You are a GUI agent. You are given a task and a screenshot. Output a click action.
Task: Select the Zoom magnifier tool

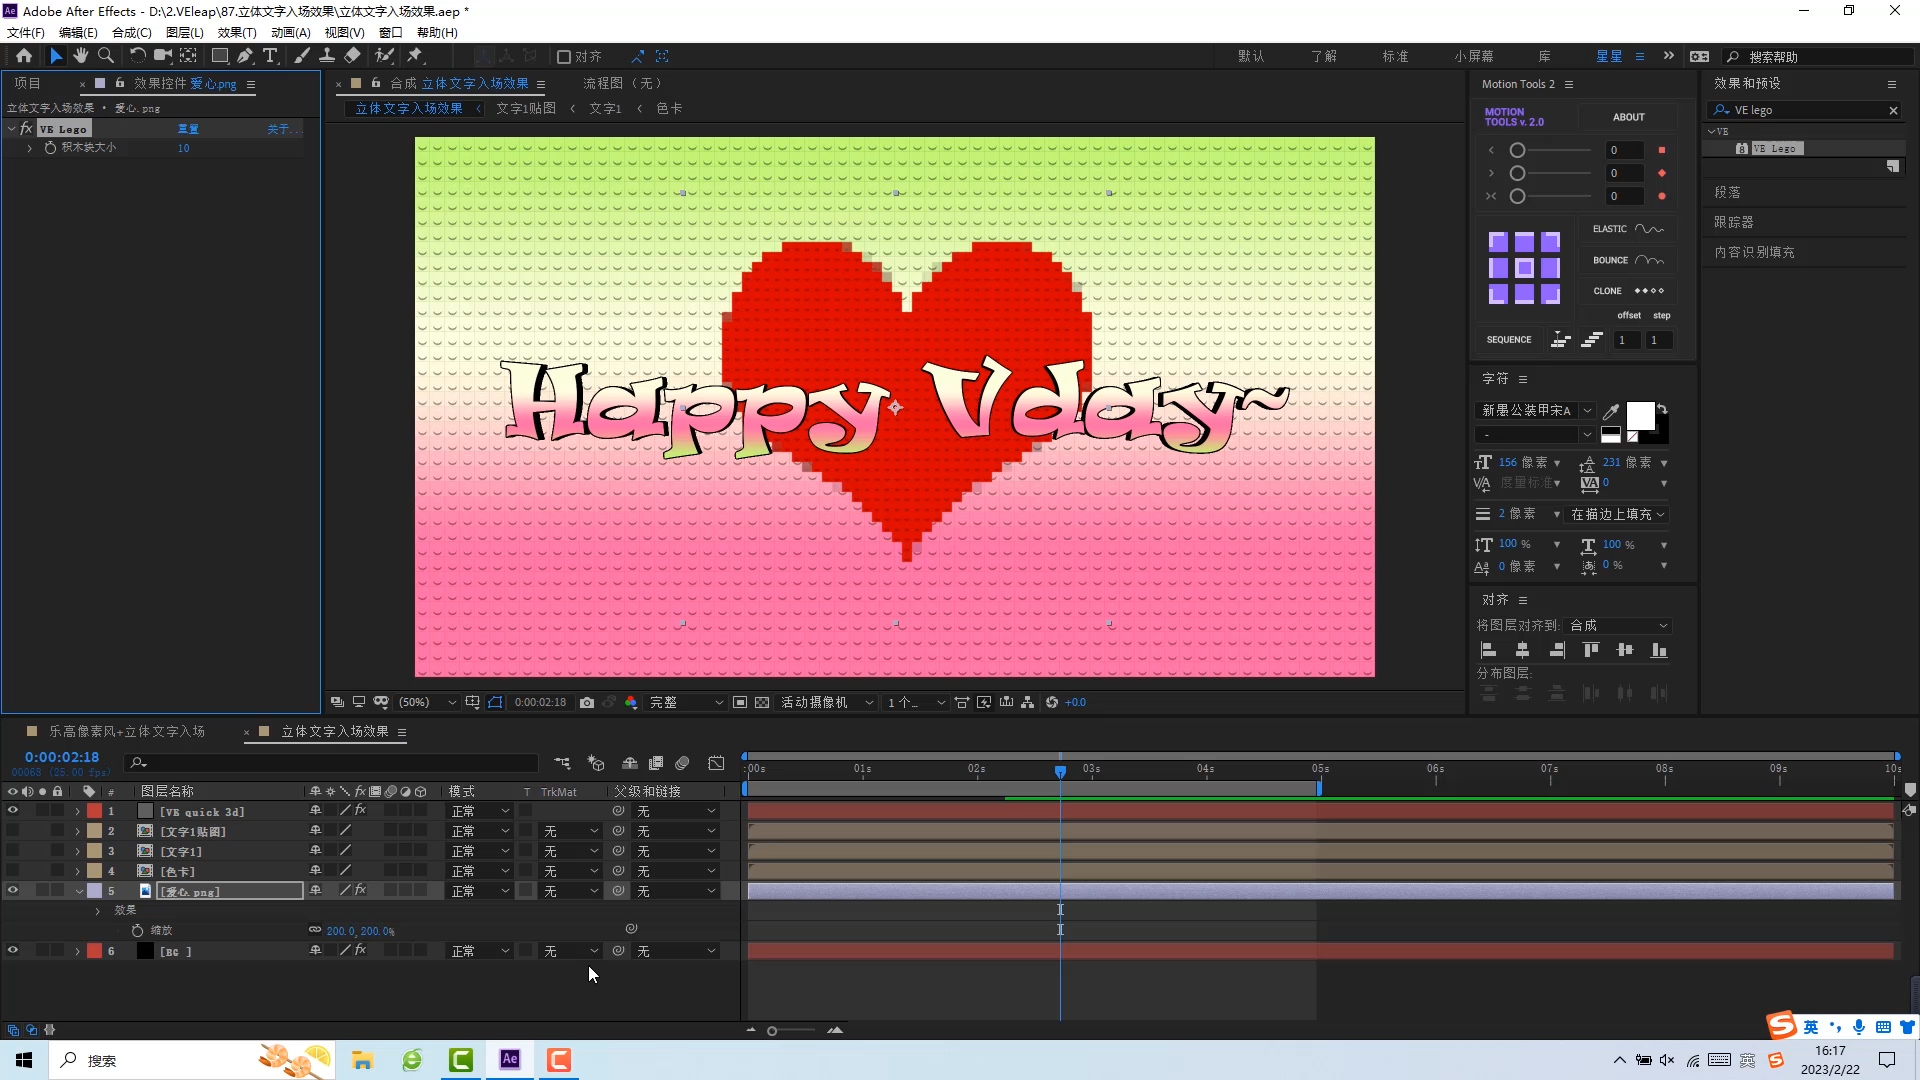(105, 56)
